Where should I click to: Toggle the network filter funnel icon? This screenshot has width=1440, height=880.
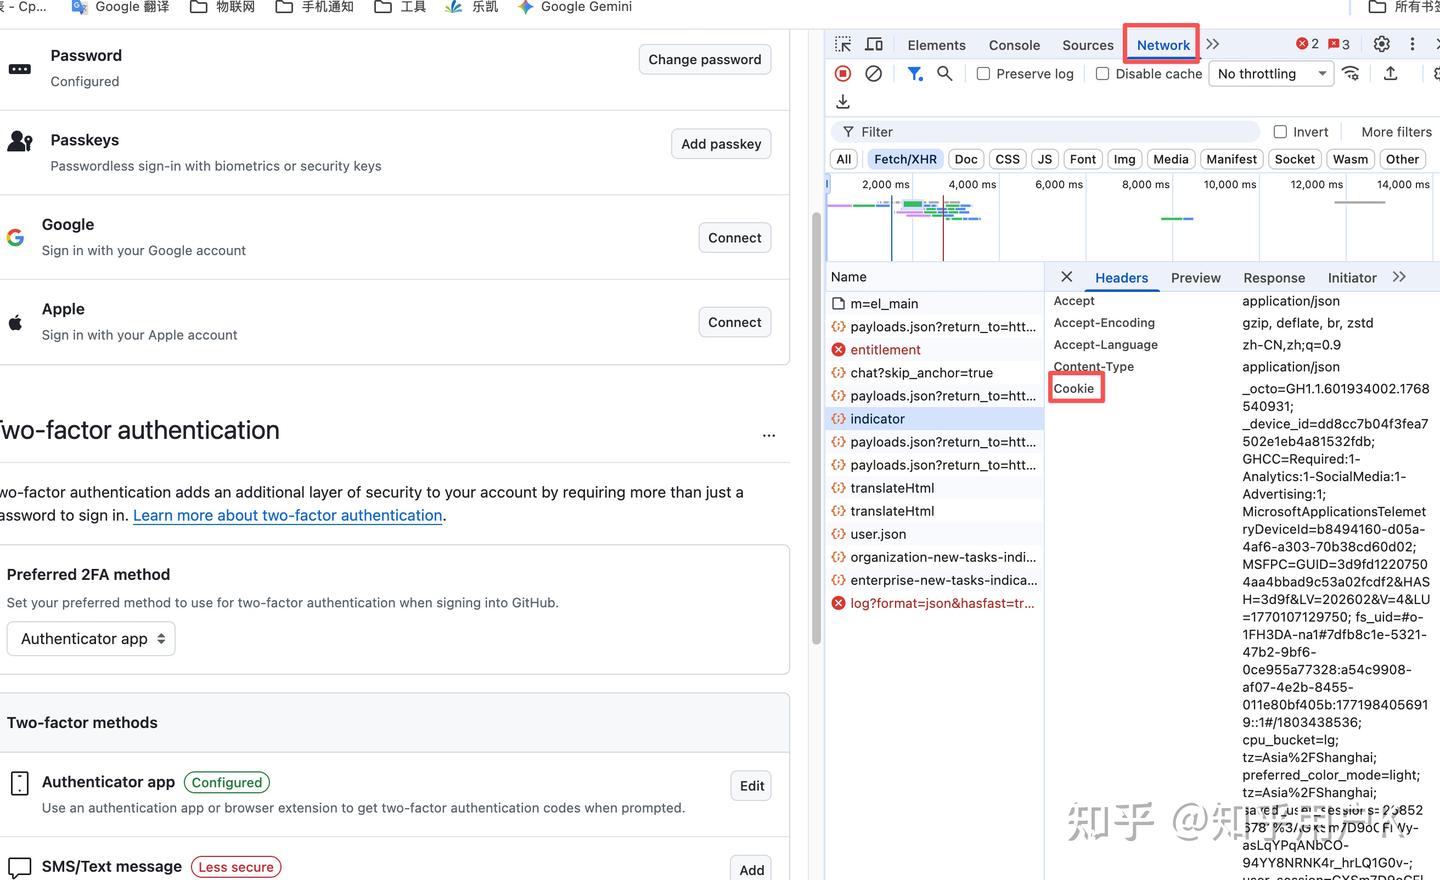(x=914, y=73)
